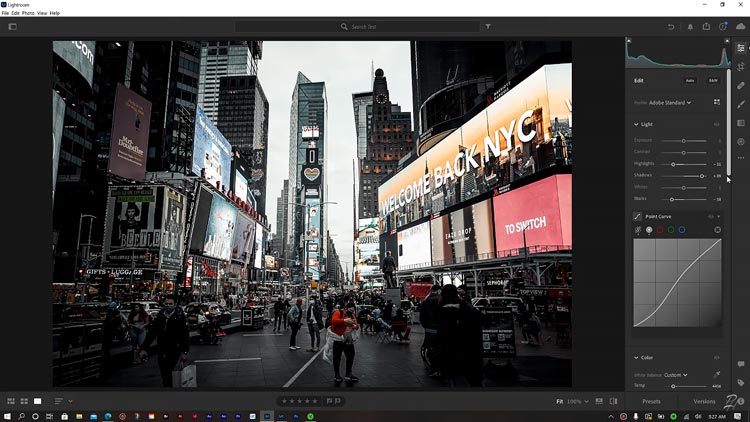This screenshot has height=422, width=750.
Task: Click the Highlights slider
Action: [x=684, y=164]
